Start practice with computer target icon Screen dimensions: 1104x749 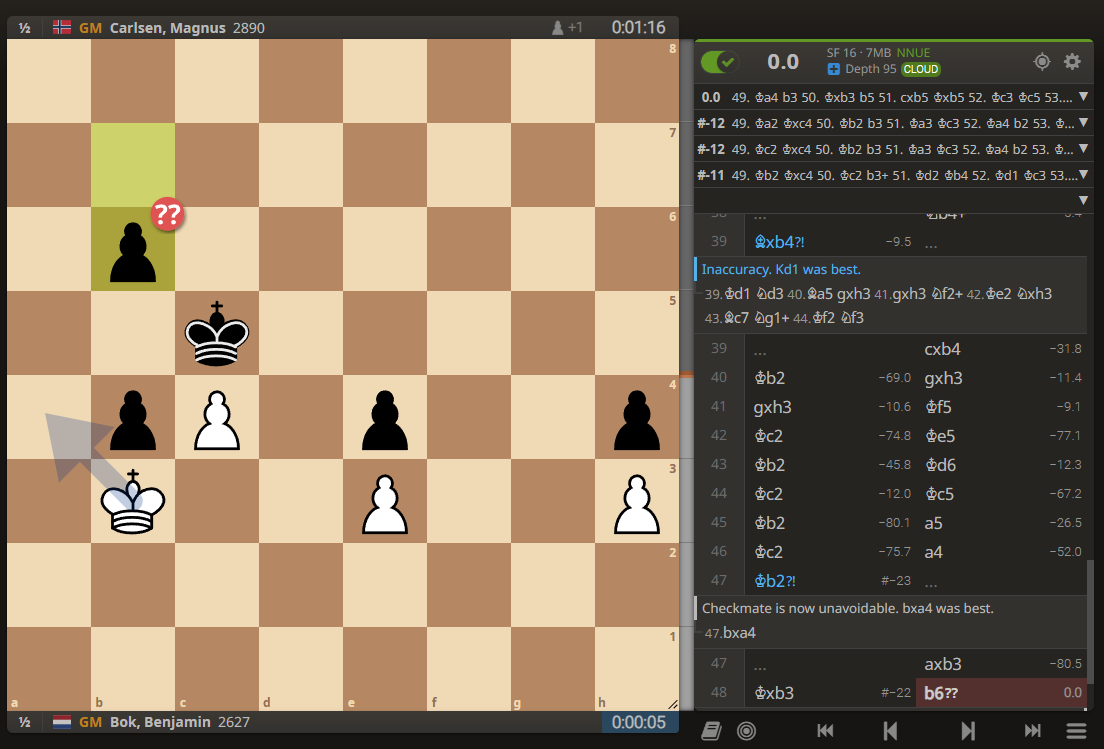click(746, 731)
